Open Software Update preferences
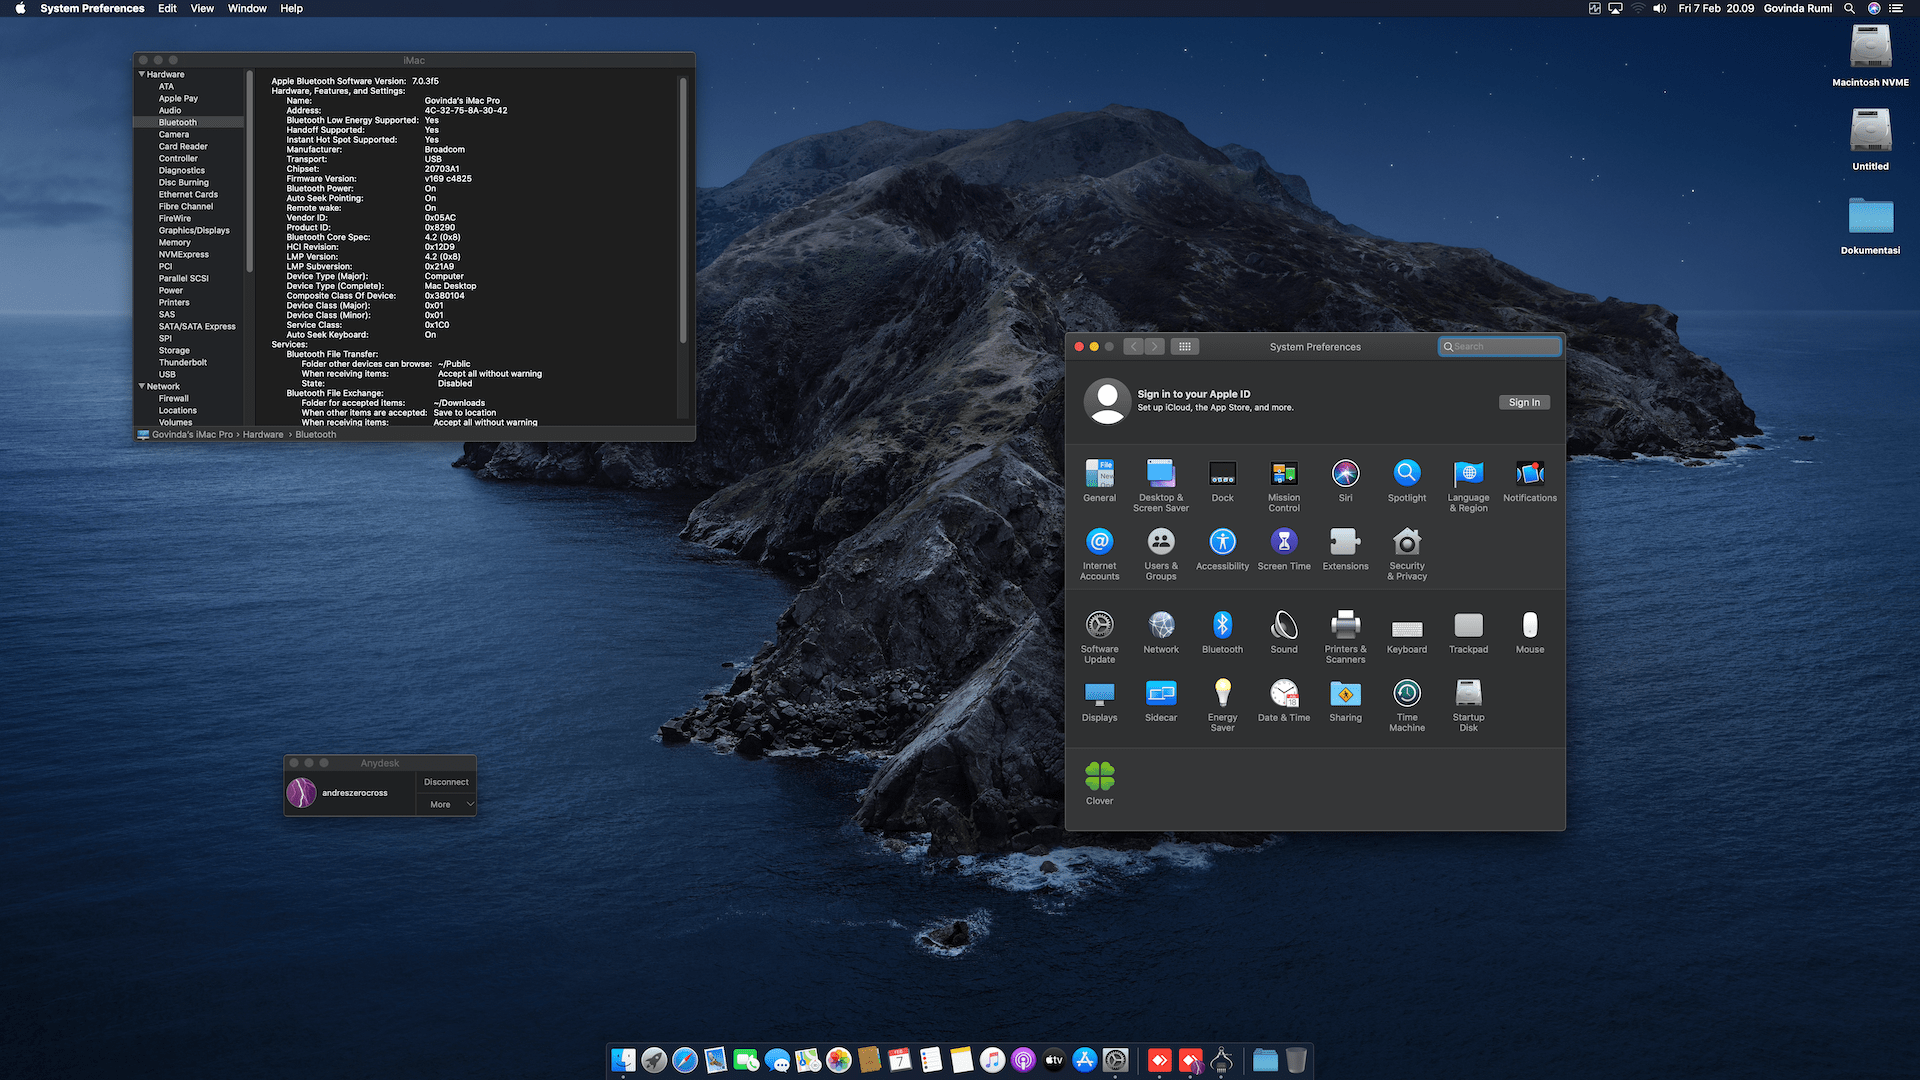The width and height of the screenshot is (1920, 1080). [x=1099, y=627]
